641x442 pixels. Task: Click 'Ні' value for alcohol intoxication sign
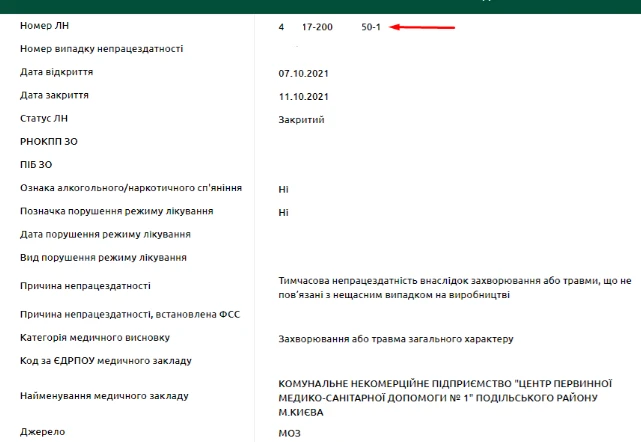pos(283,189)
